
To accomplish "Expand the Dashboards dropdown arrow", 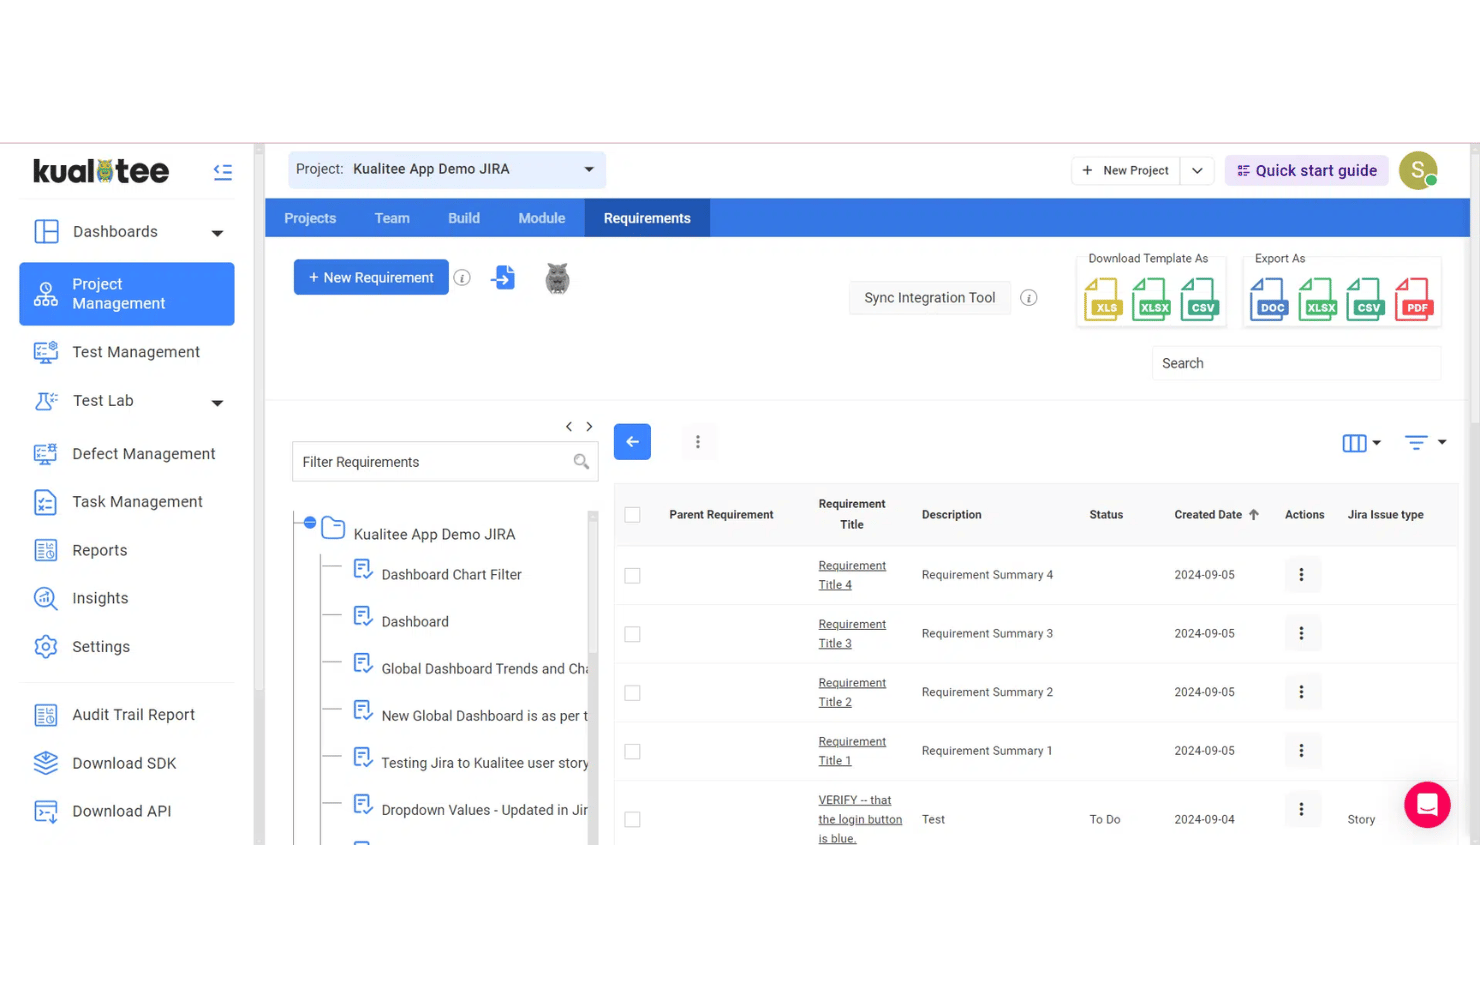I will click(217, 233).
